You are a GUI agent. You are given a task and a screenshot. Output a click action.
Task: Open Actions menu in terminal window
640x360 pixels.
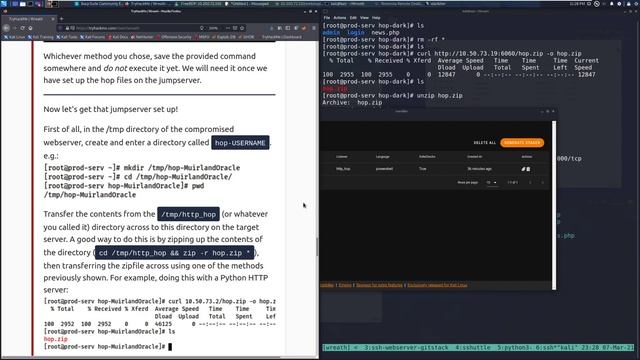(340, 18)
